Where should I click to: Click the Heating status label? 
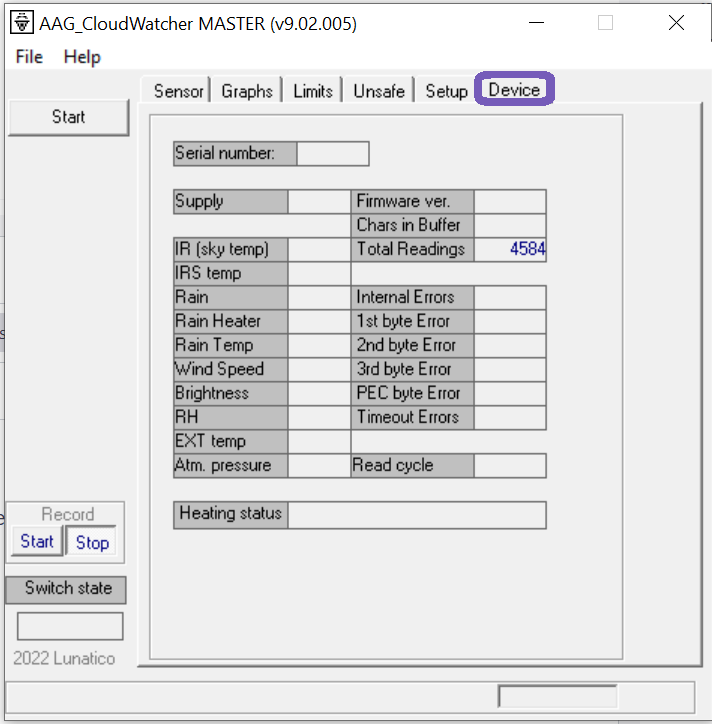pos(230,515)
